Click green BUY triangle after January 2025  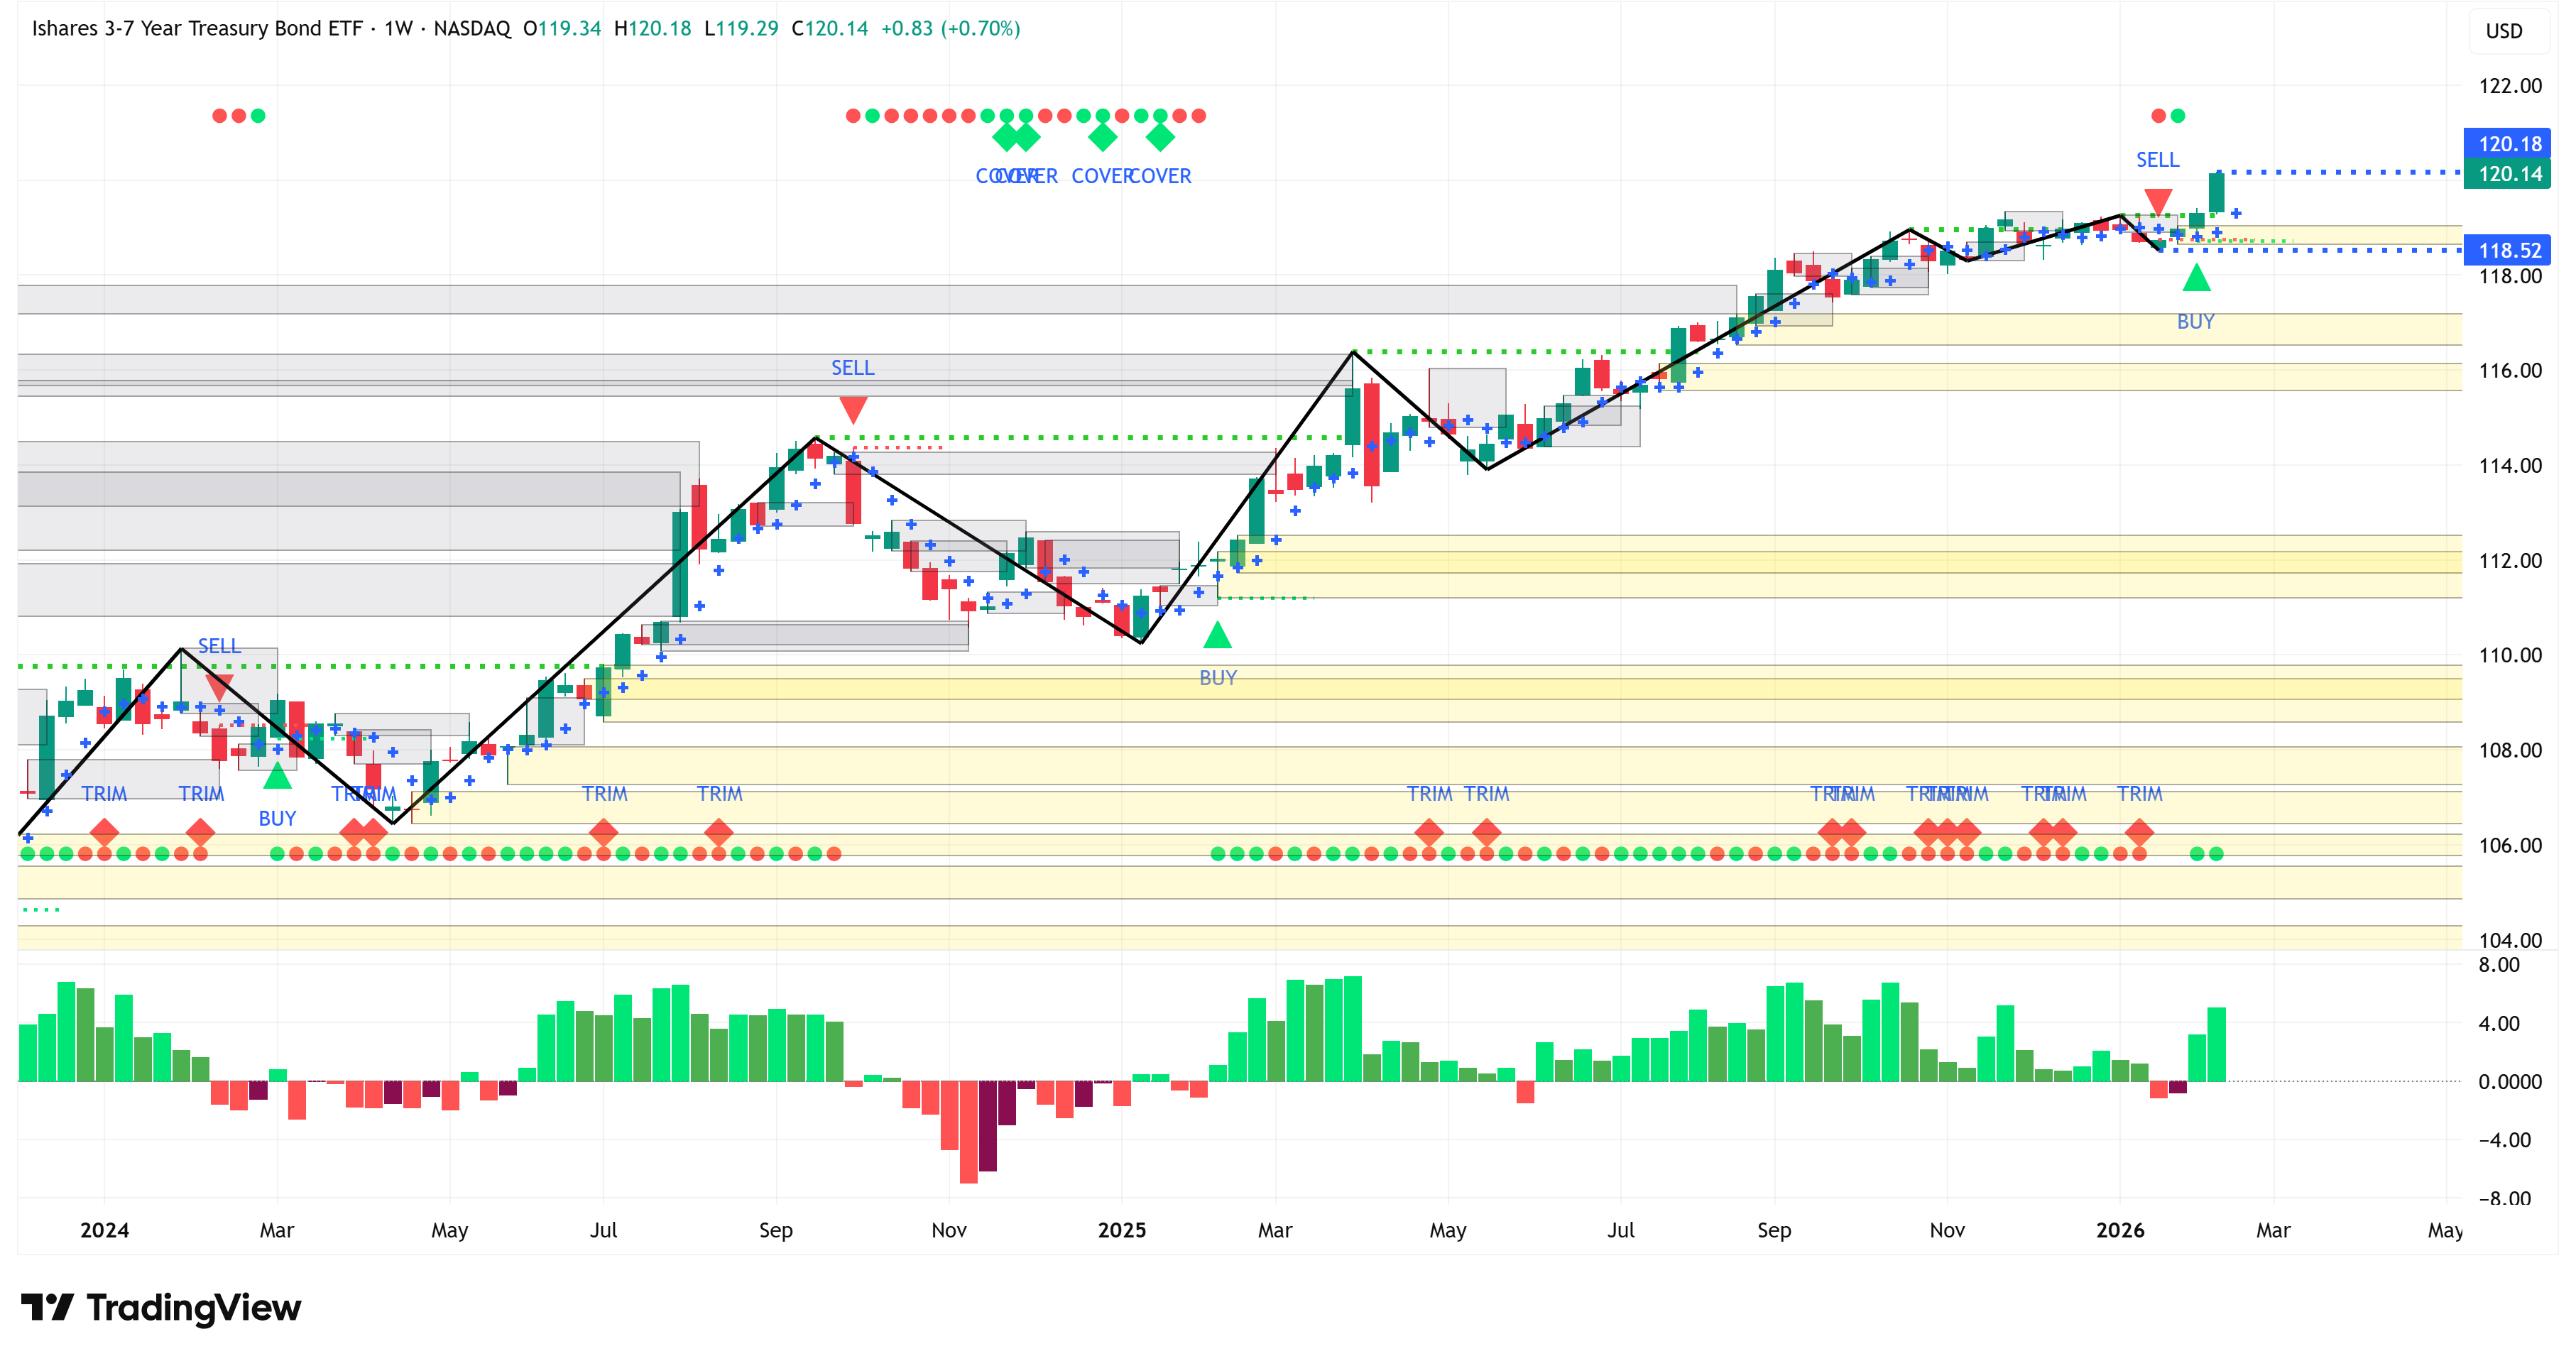(x=1217, y=635)
